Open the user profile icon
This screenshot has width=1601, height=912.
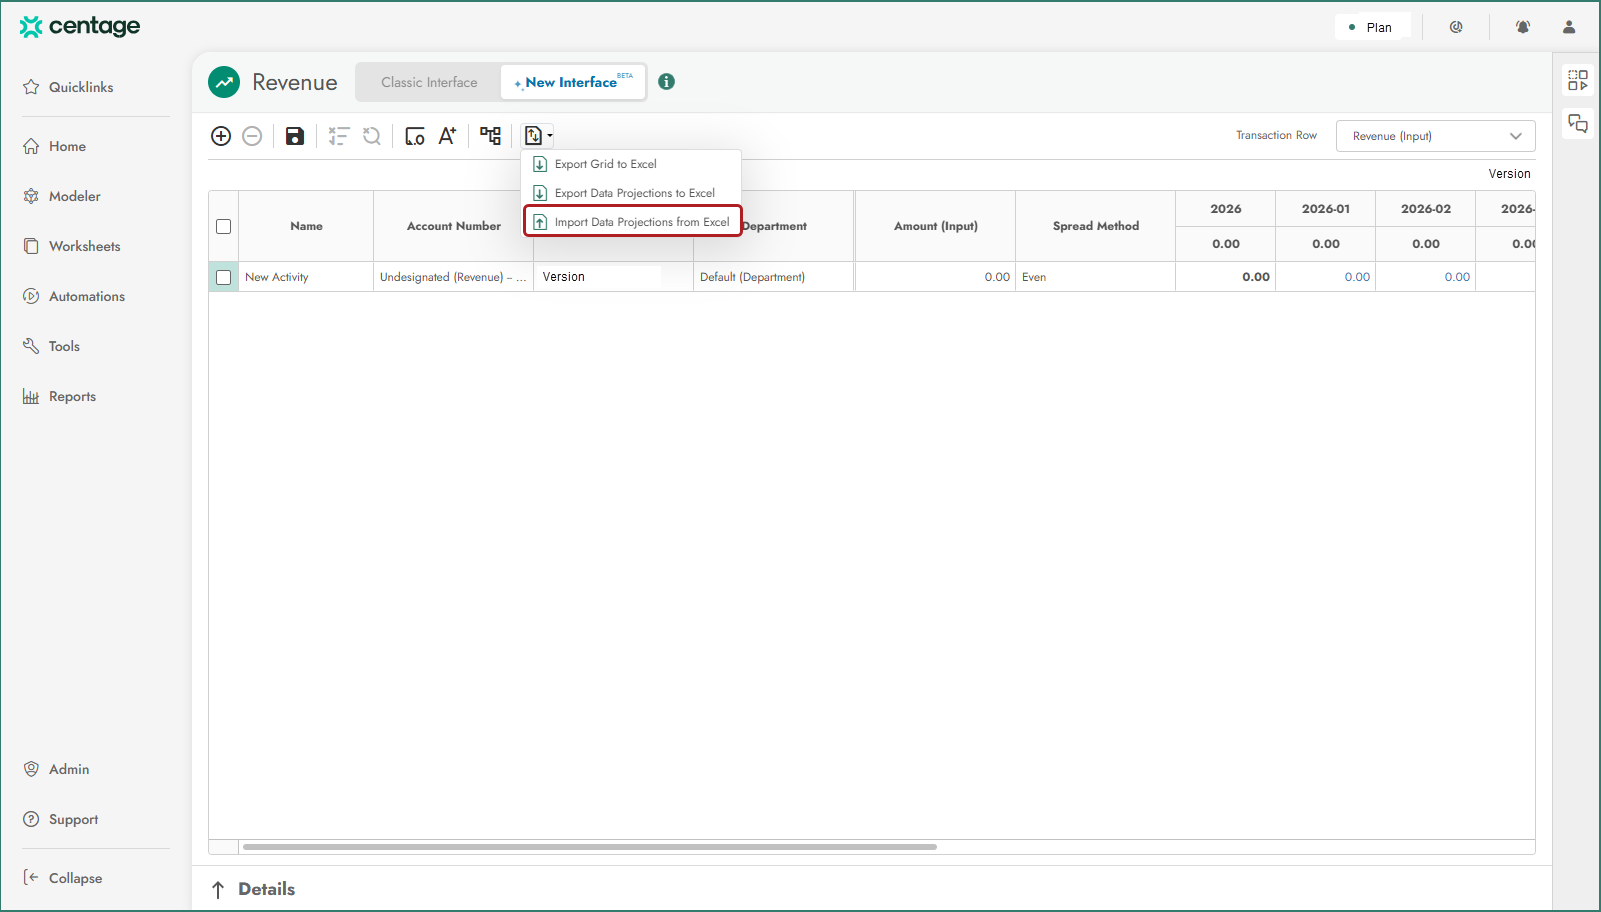(x=1569, y=27)
